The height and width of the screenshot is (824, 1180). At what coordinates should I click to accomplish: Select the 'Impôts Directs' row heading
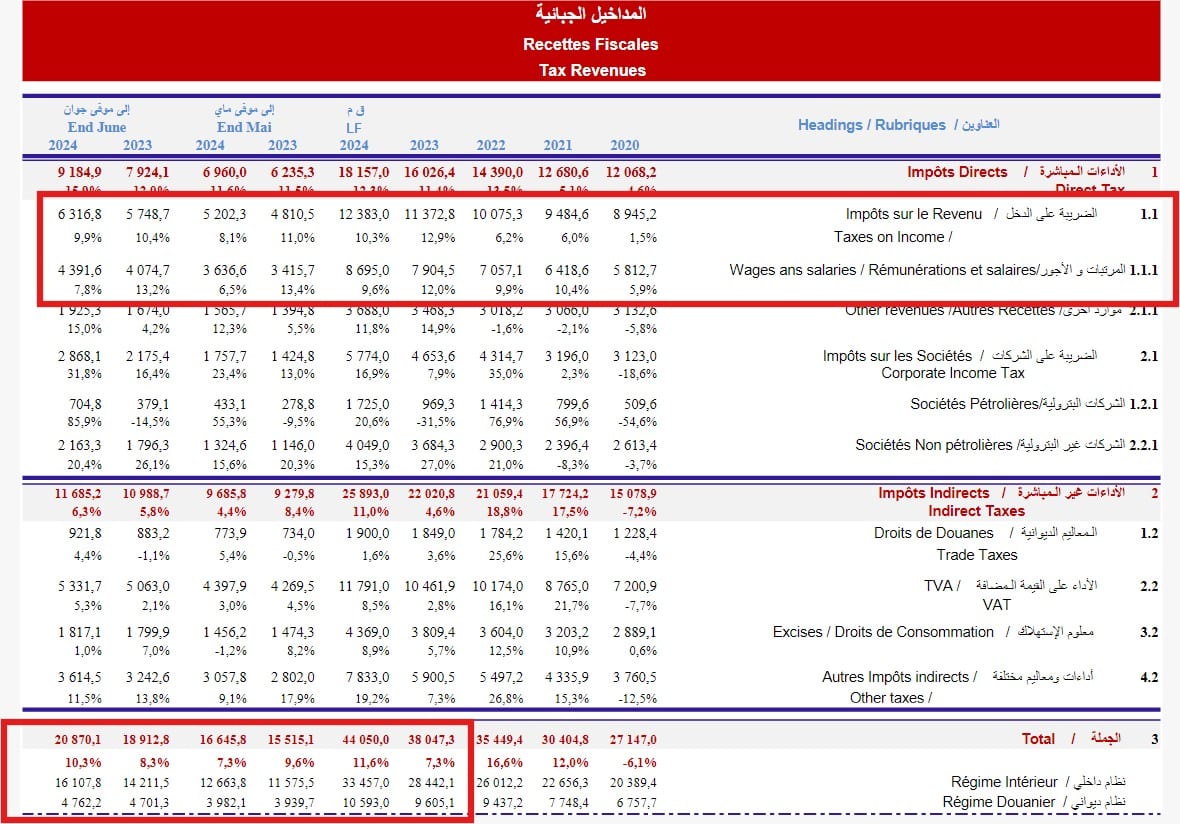click(x=957, y=172)
